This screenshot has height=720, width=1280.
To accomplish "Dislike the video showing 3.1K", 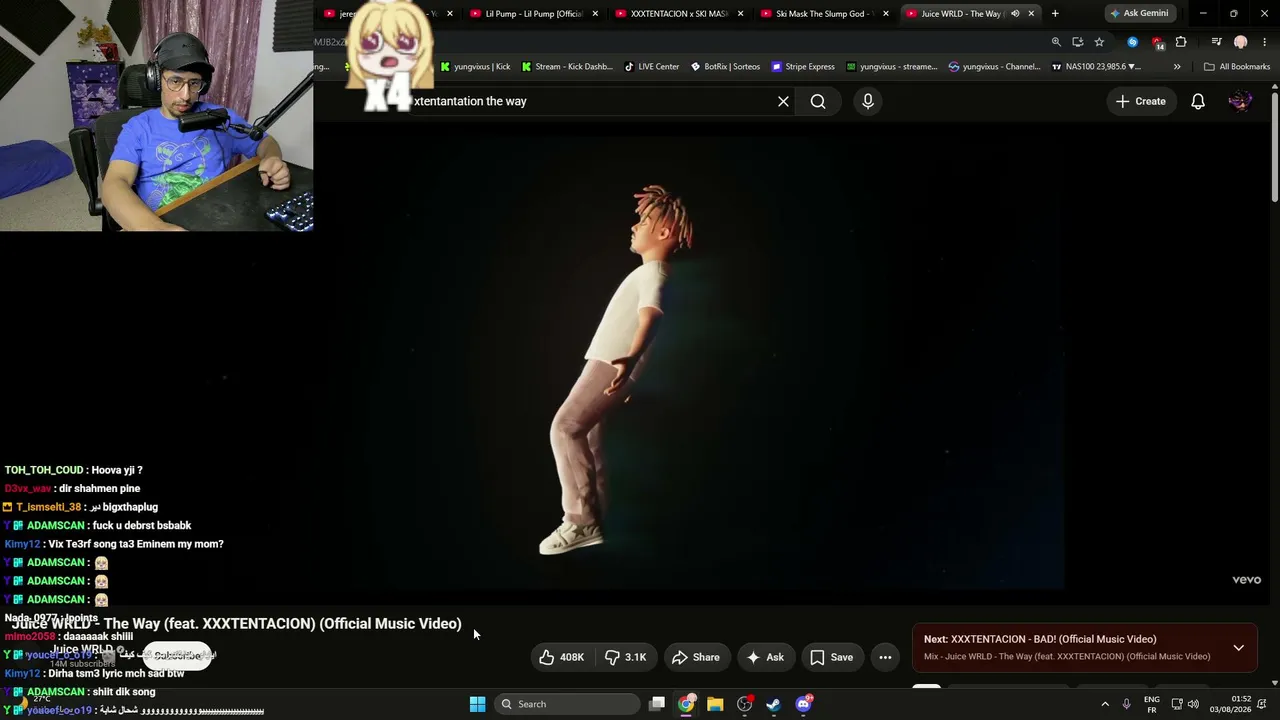I will click(626, 657).
